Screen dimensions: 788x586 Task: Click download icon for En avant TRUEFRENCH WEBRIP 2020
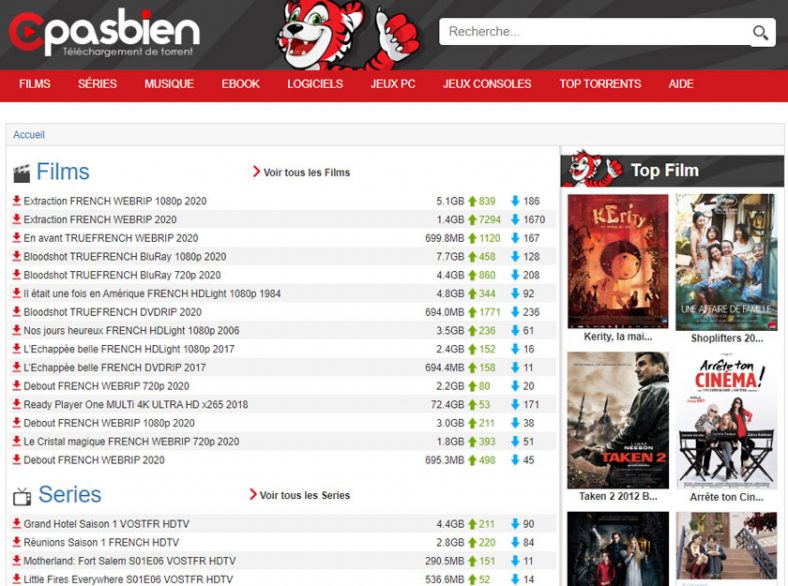pos(17,238)
